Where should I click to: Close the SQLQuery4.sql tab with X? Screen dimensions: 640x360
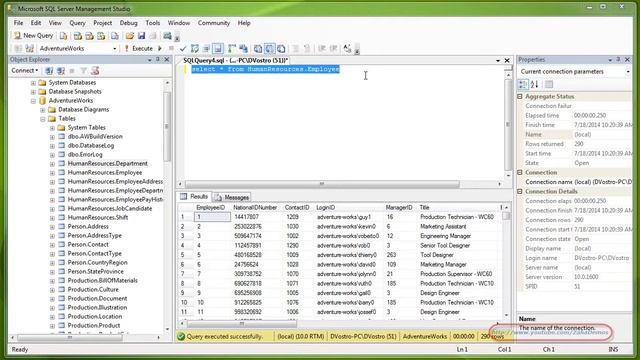(x=507, y=60)
